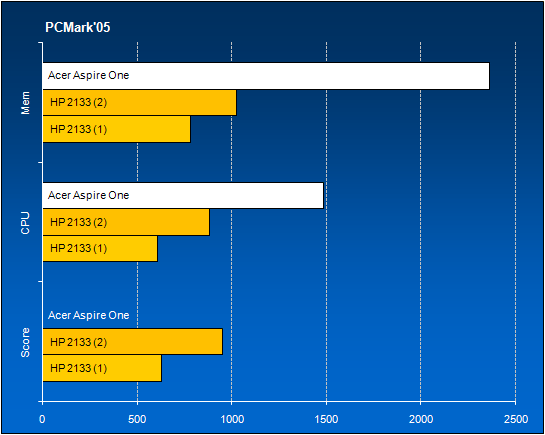Viewport: 545px width, 435px height.
Task: Click the Mem category axis label
Action: point(25,103)
